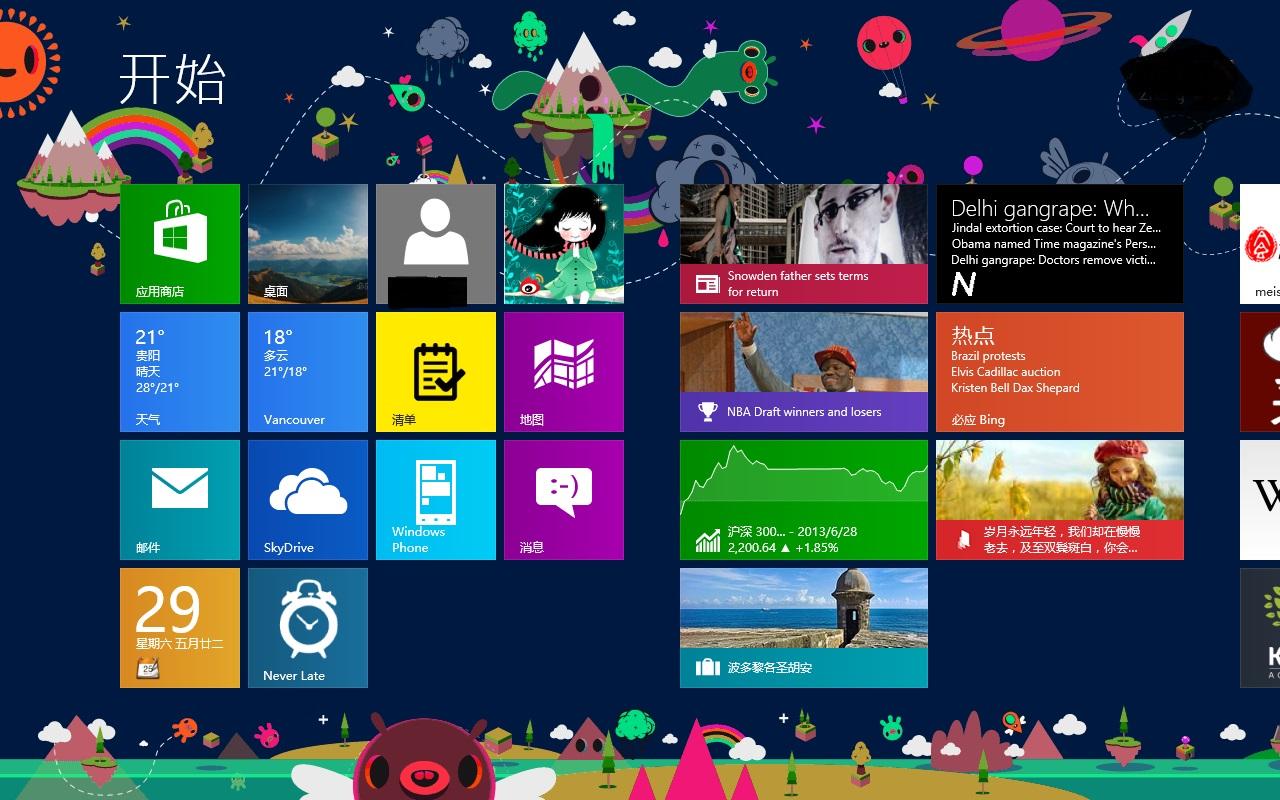
Task: Open the SkyDrive tile
Action: pos(308,500)
